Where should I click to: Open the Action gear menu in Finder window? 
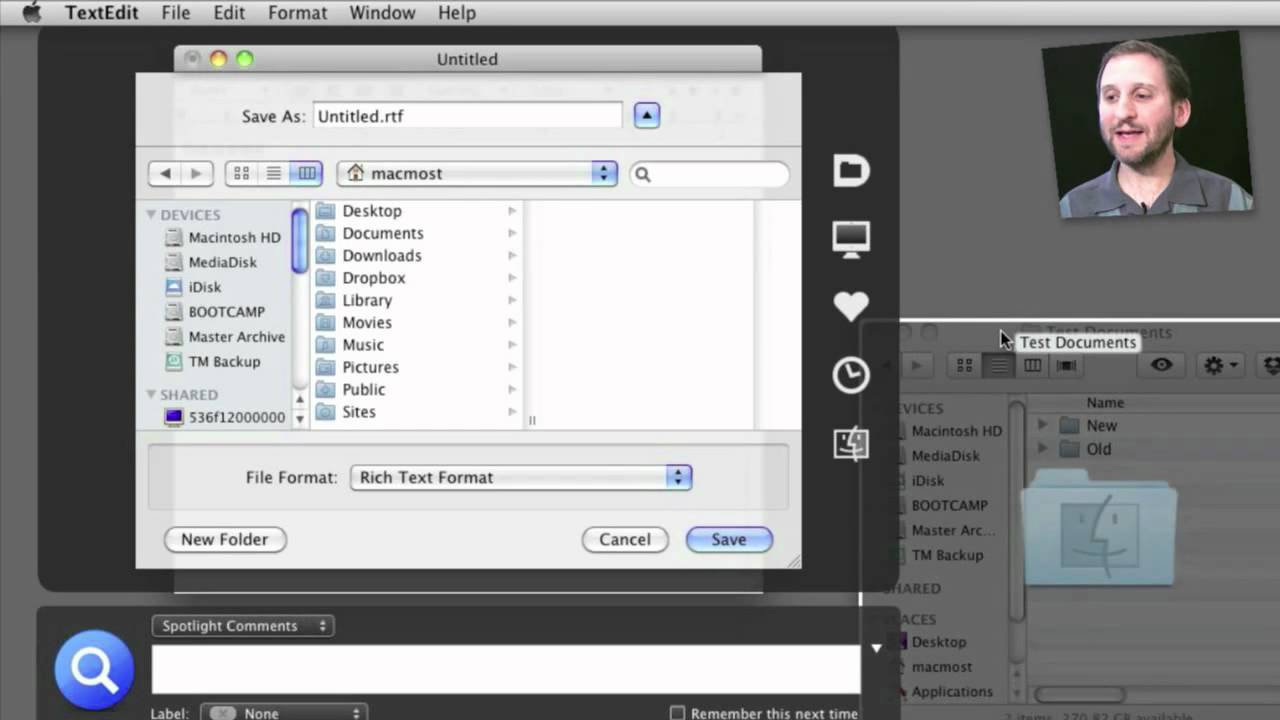point(1221,365)
